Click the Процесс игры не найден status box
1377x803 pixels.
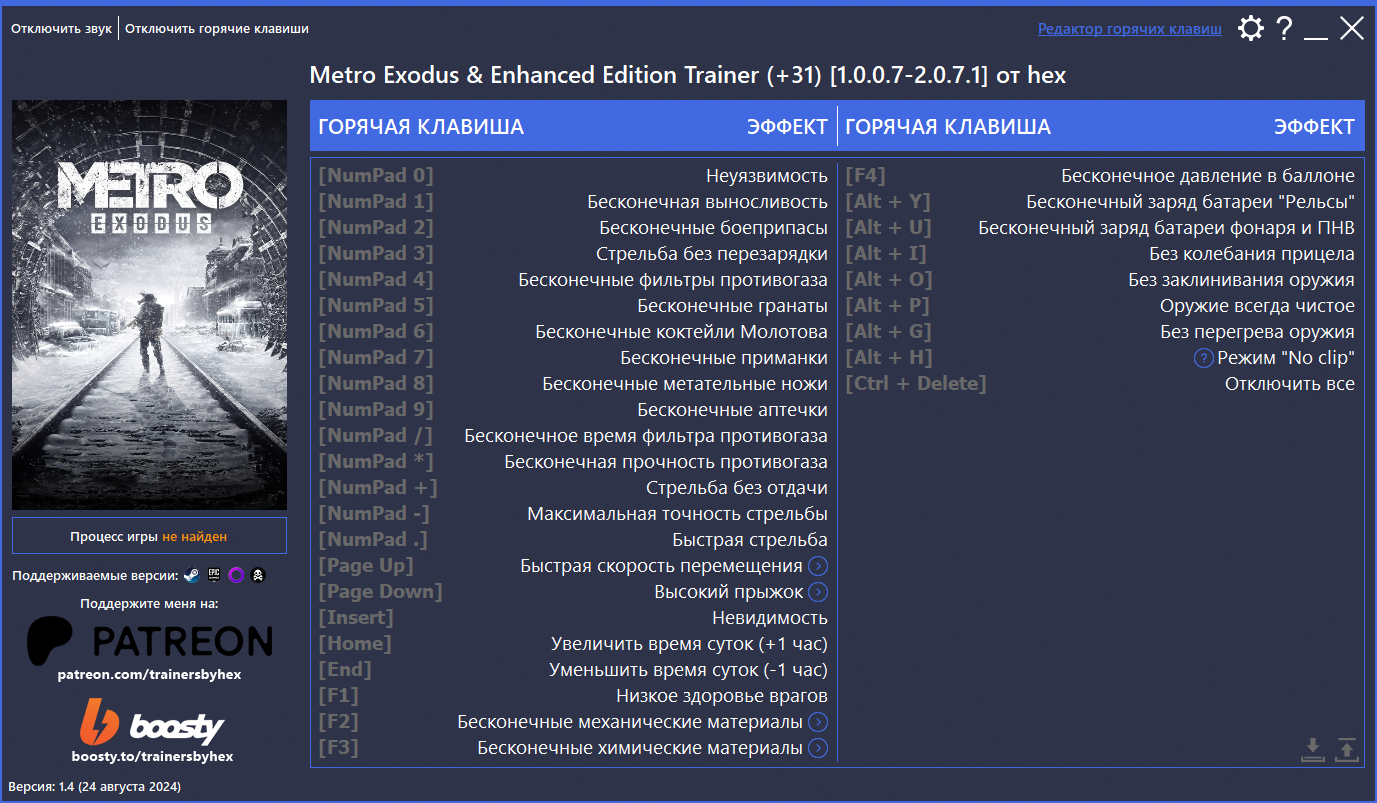pos(149,536)
